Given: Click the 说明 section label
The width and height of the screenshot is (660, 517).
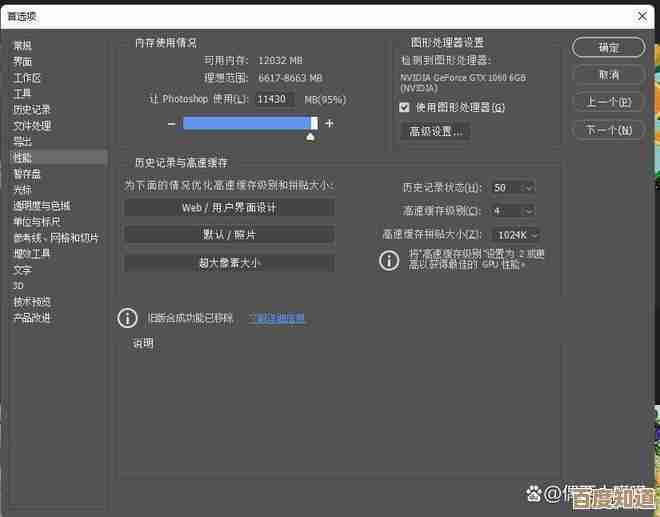Looking at the screenshot, I should point(143,344).
